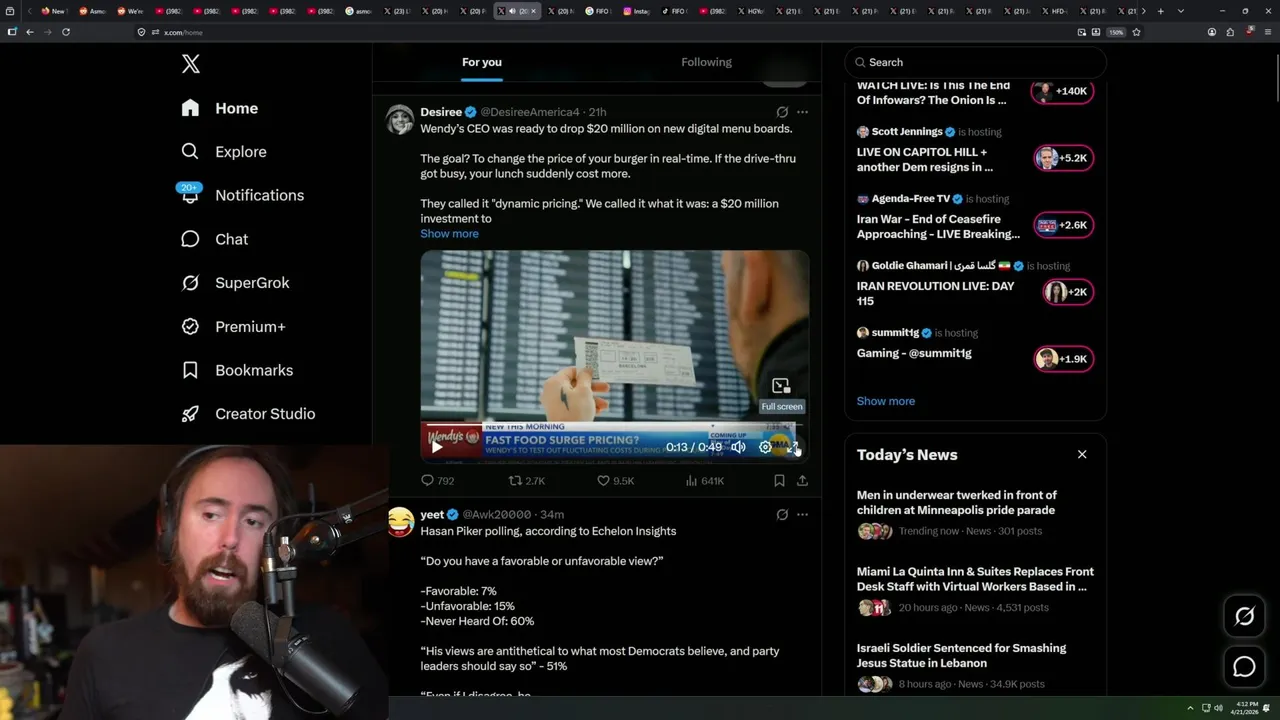Open the floating Grok button

(1244, 617)
